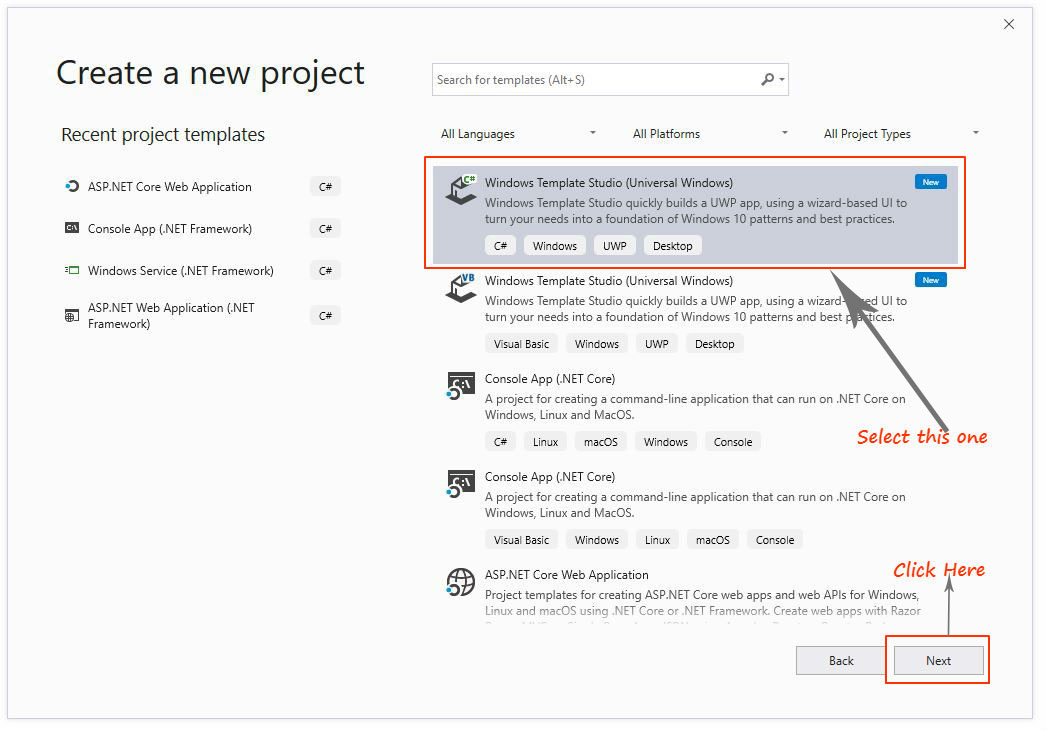Image resolution: width=1046 pixels, height=730 pixels.
Task: Click the recent Console App (.NET Framework) icon
Action: click(71, 228)
